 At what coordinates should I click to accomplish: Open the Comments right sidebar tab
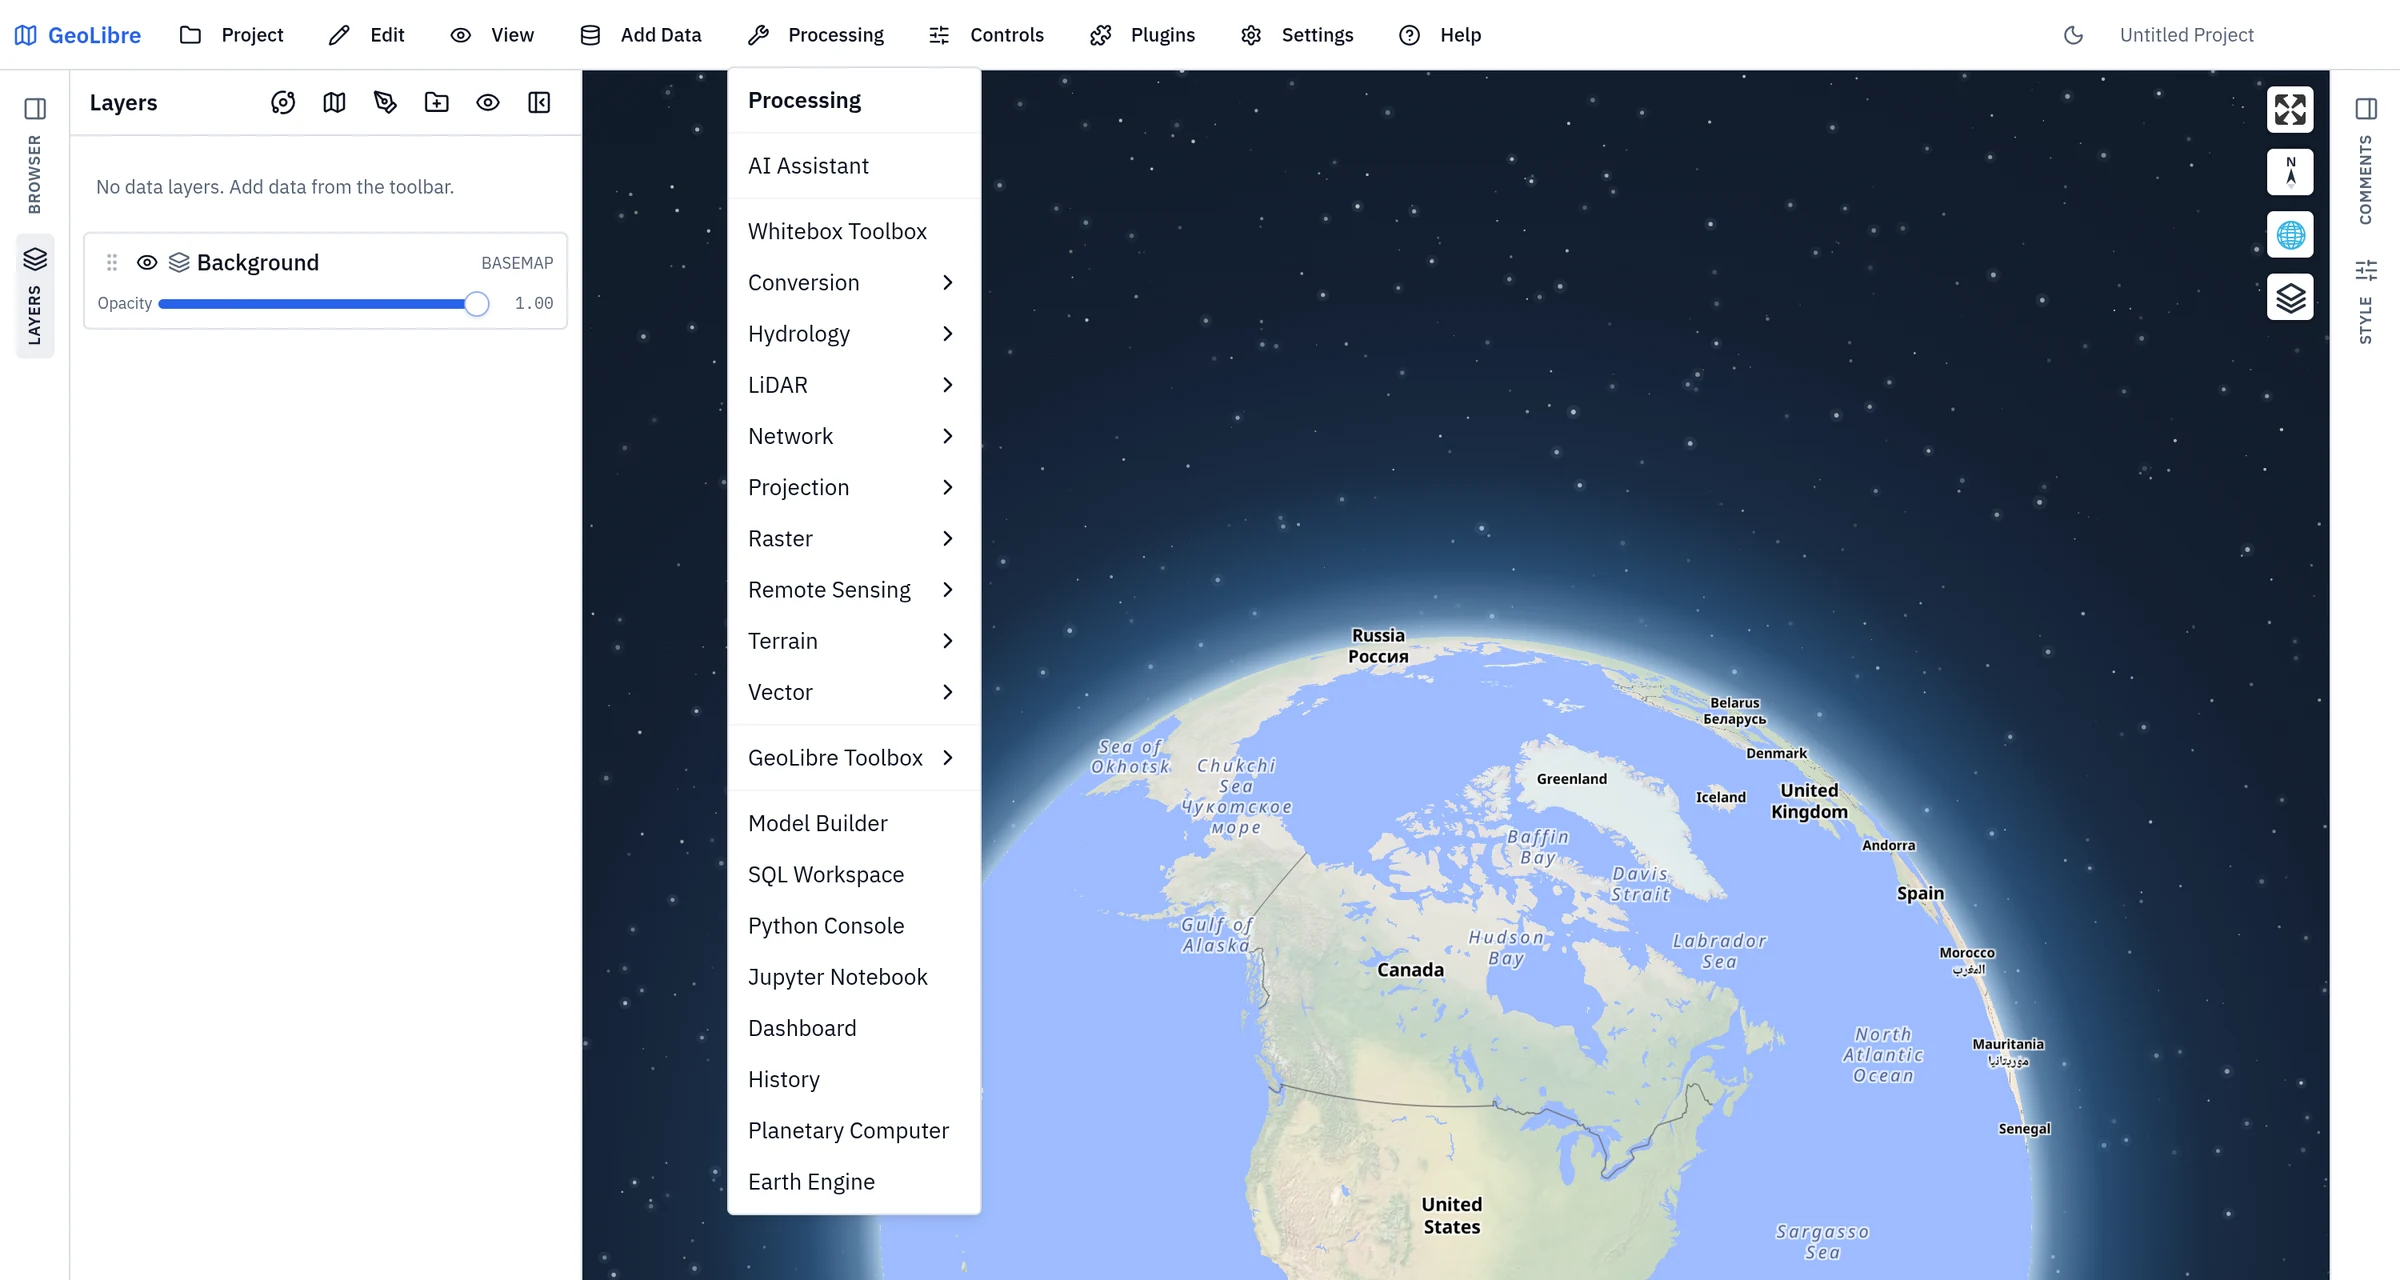point(2365,180)
